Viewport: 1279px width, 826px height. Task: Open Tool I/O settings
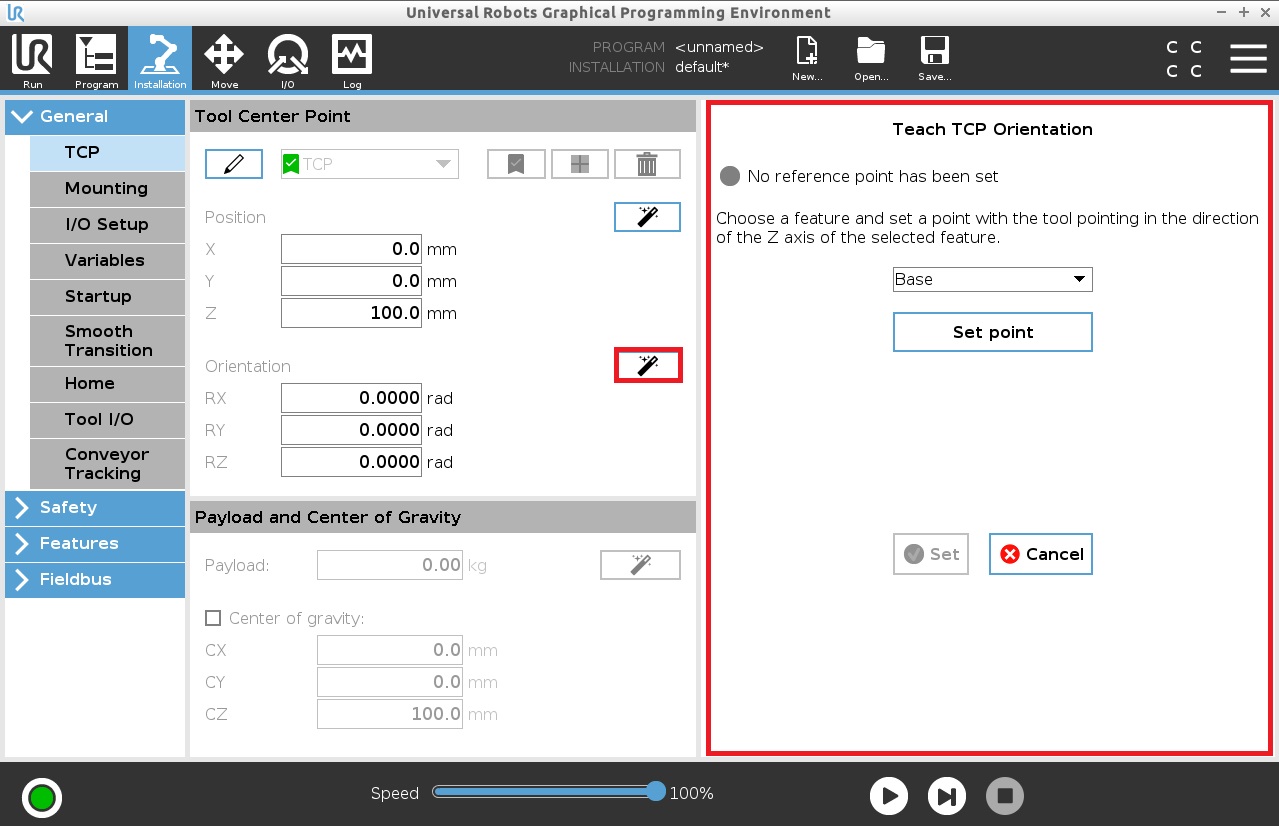click(107, 419)
